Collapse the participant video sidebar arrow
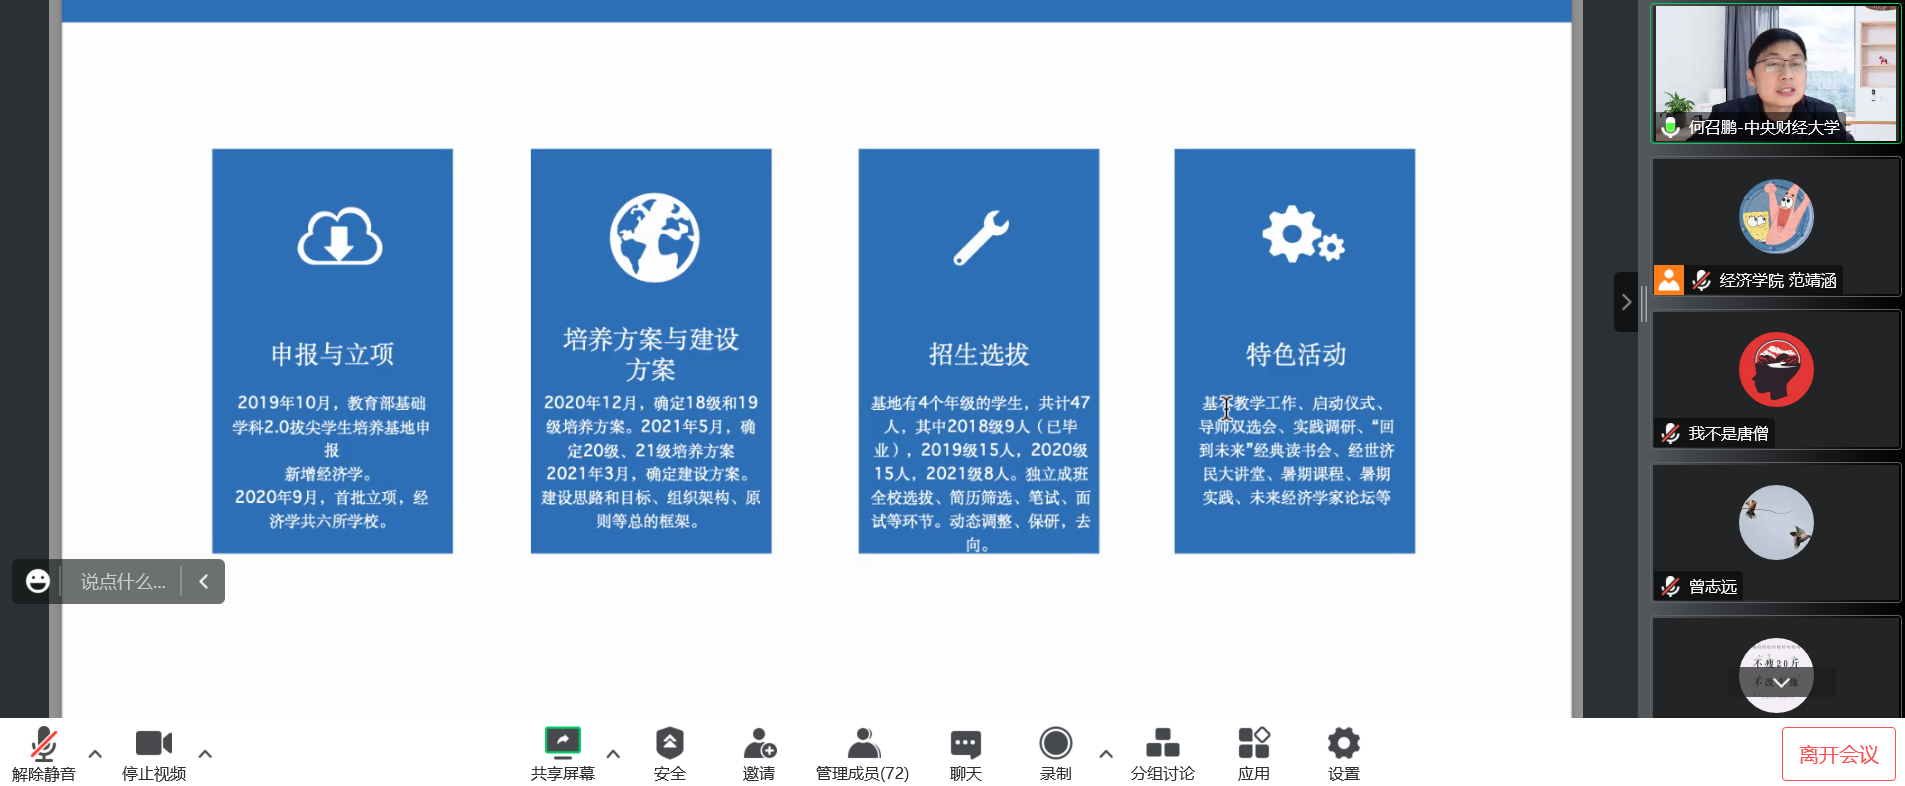This screenshot has width=1905, height=786. [1625, 302]
